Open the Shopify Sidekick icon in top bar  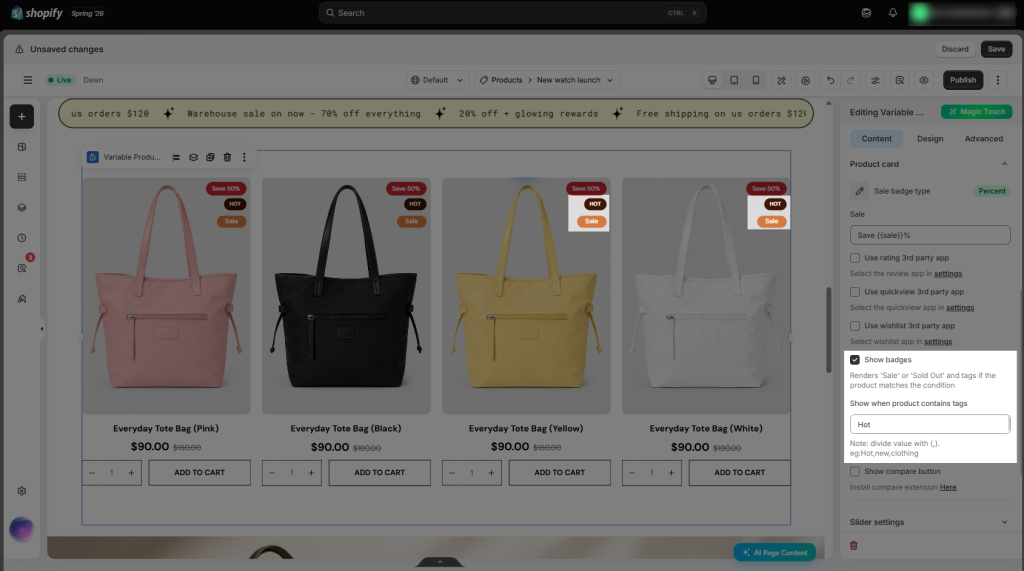tap(866, 12)
